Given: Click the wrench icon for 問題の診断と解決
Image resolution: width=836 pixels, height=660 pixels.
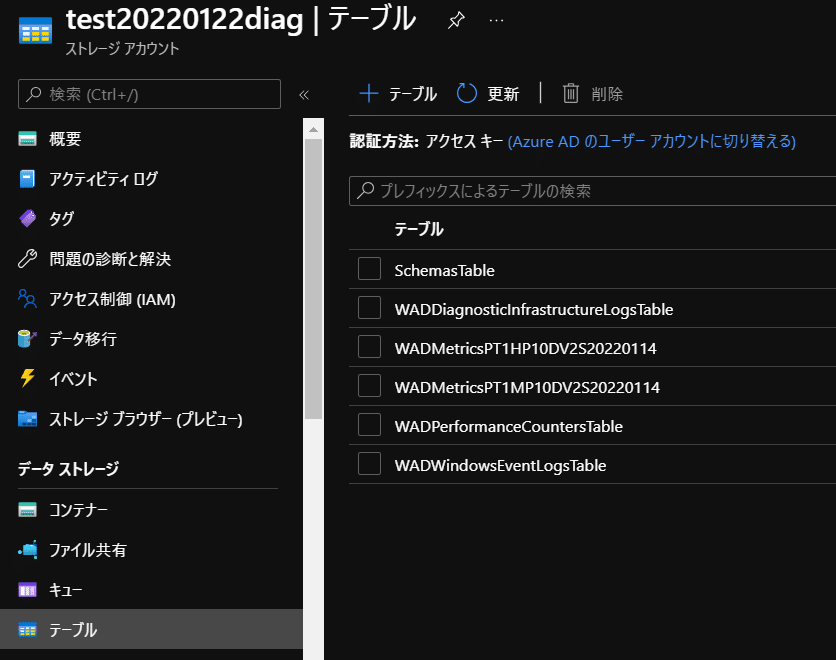Looking at the screenshot, I should pyautogui.click(x=28, y=259).
